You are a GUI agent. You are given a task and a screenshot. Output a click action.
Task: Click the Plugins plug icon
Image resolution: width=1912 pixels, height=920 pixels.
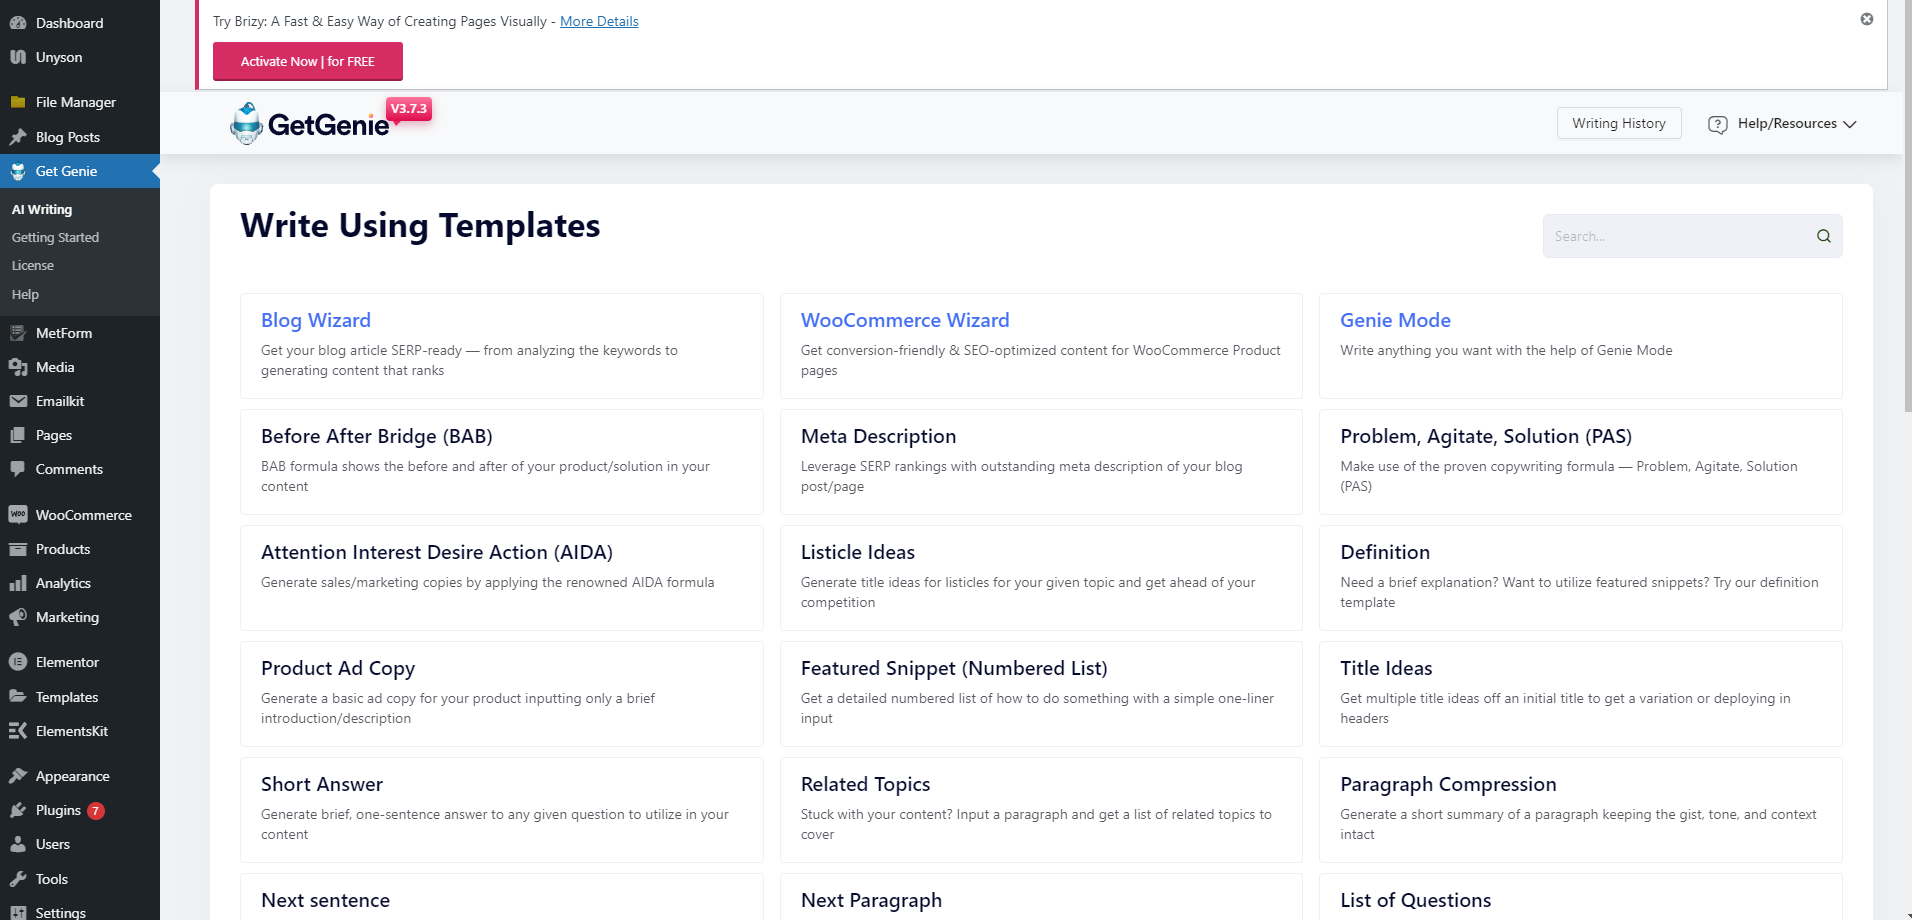tap(18, 810)
